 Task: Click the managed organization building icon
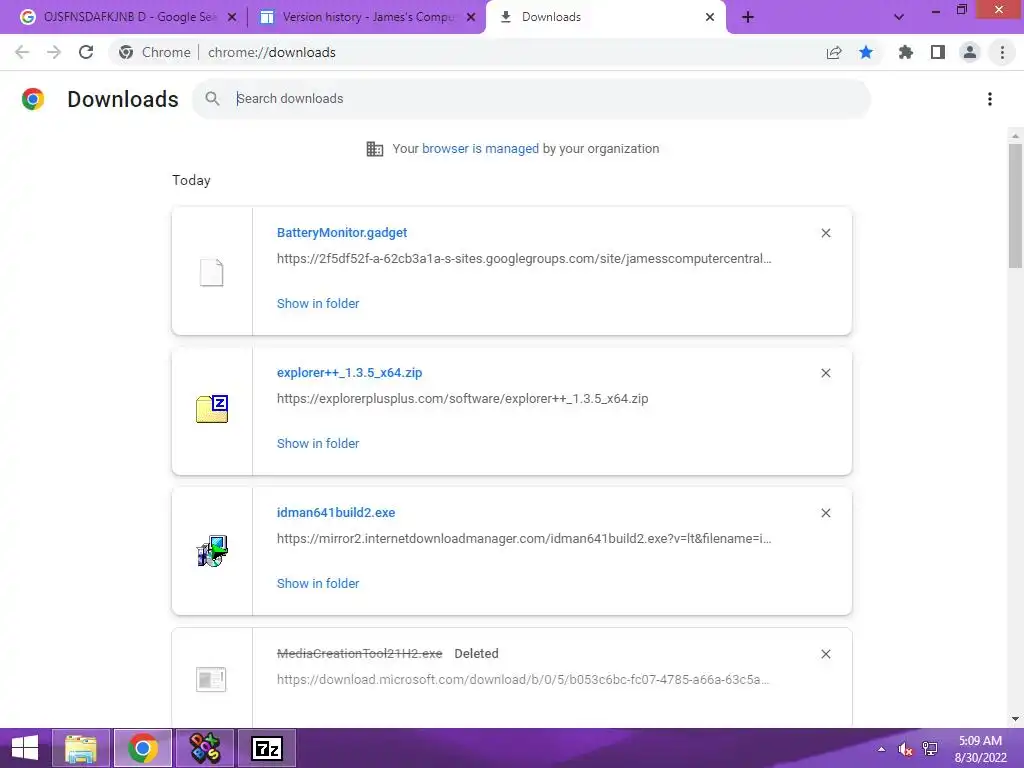coord(375,149)
